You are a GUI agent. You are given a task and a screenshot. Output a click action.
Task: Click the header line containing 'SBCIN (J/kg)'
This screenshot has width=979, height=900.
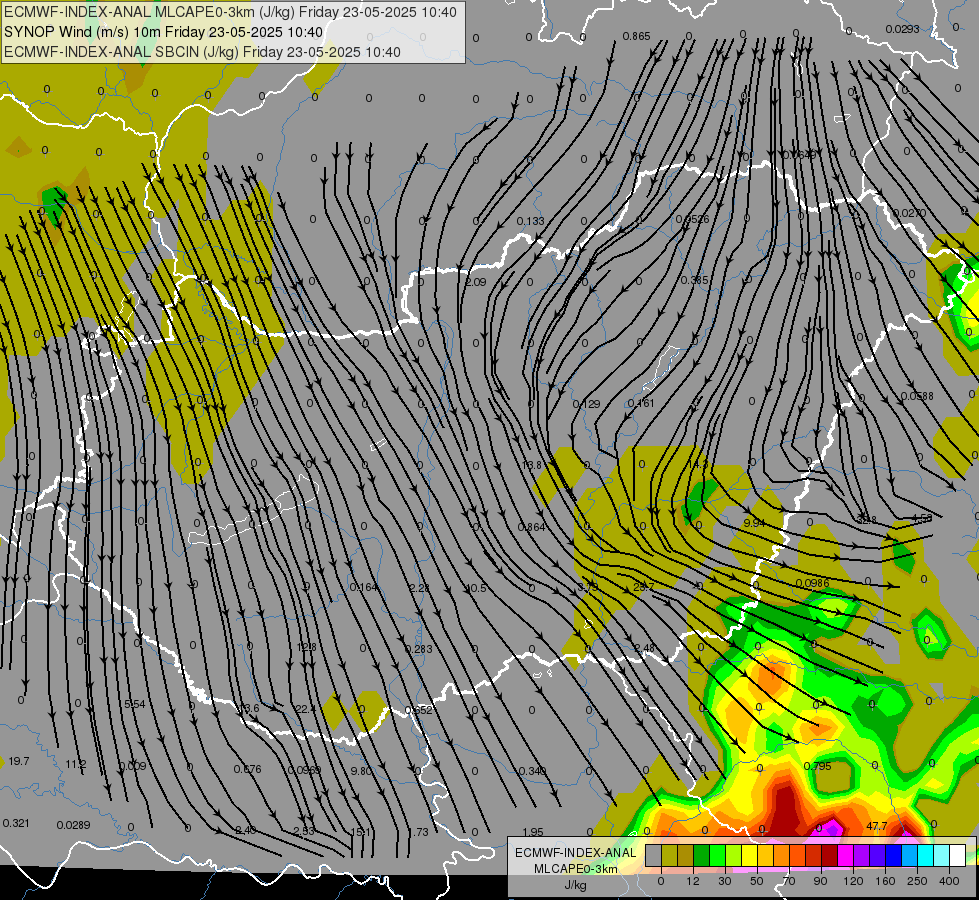point(202,52)
